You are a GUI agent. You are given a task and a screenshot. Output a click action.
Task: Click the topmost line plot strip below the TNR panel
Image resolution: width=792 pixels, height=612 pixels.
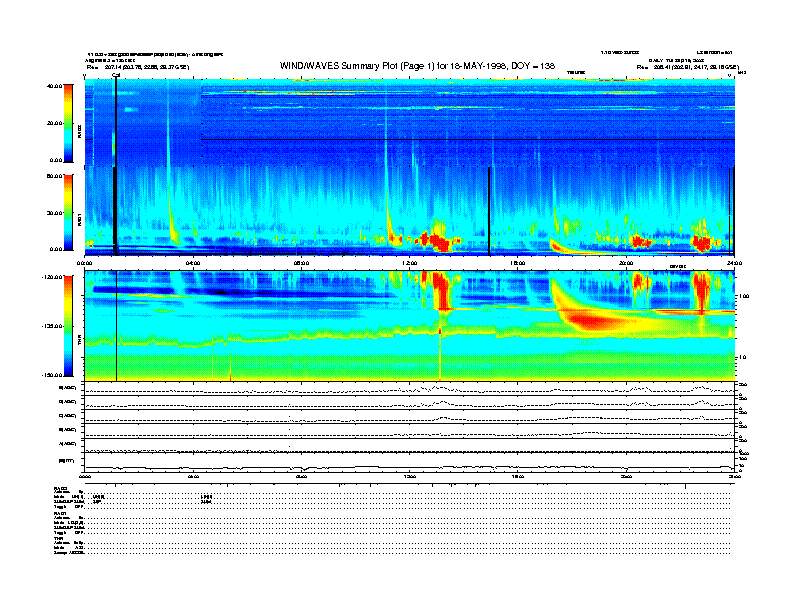coord(410,389)
